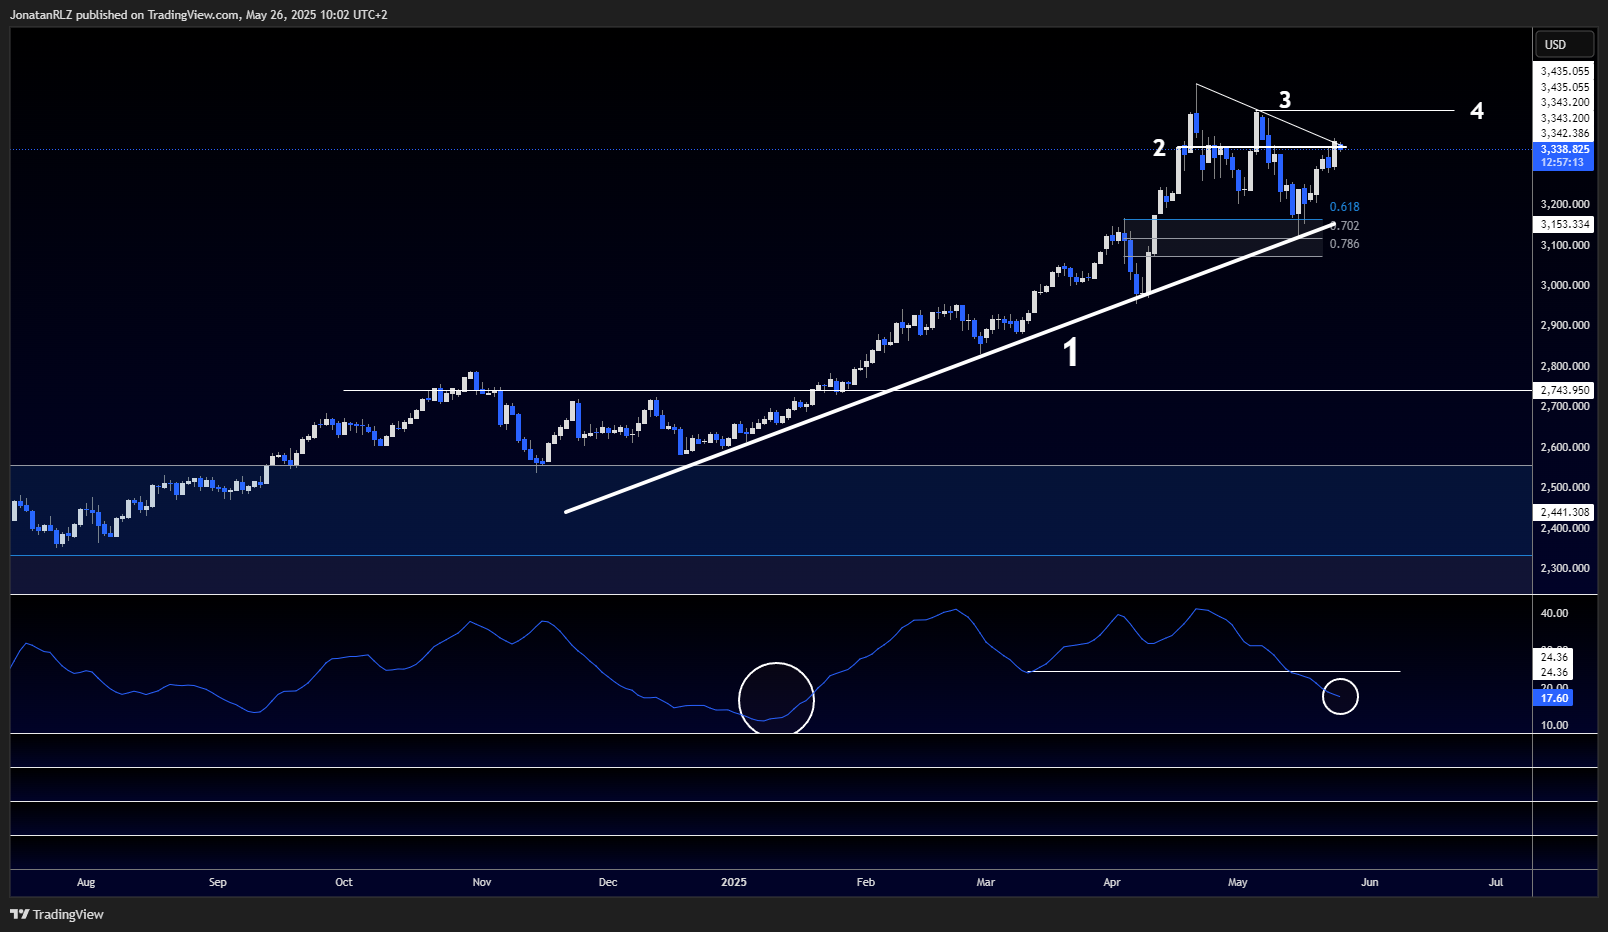This screenshot has height=932, width=1608.
Task: Click the 0.702 Fibonacci level label
Action: click(x=1346, y=226)
